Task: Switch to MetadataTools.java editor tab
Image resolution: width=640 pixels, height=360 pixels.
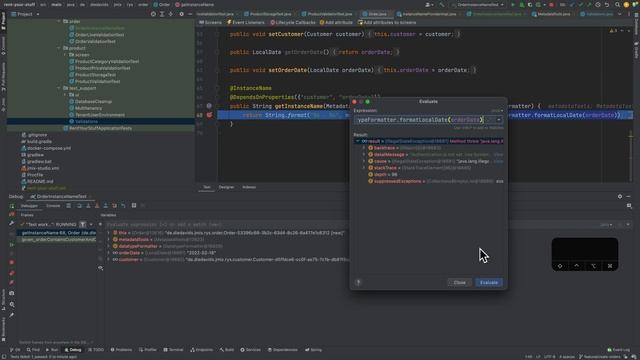Action: point(551,14)
